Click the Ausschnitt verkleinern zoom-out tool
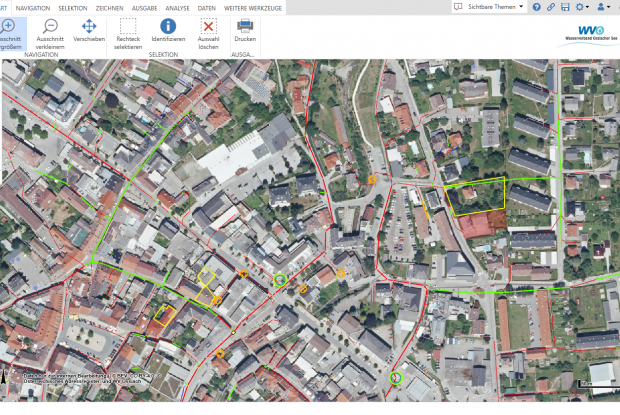Viewport: 620px width, 415px height. point(50,32)
